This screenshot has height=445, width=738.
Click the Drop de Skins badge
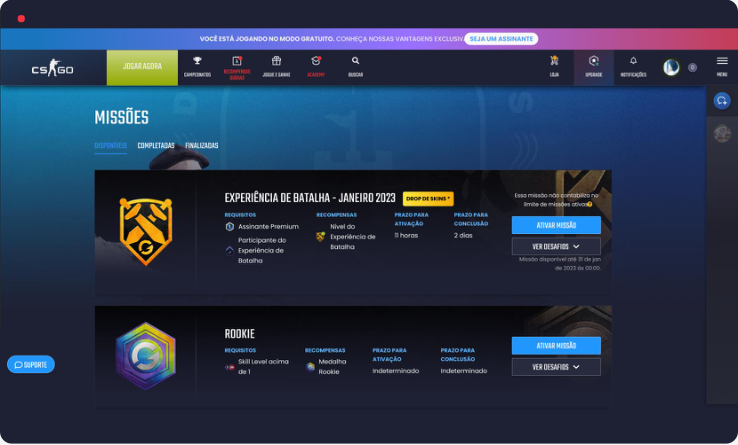[428, 199]
